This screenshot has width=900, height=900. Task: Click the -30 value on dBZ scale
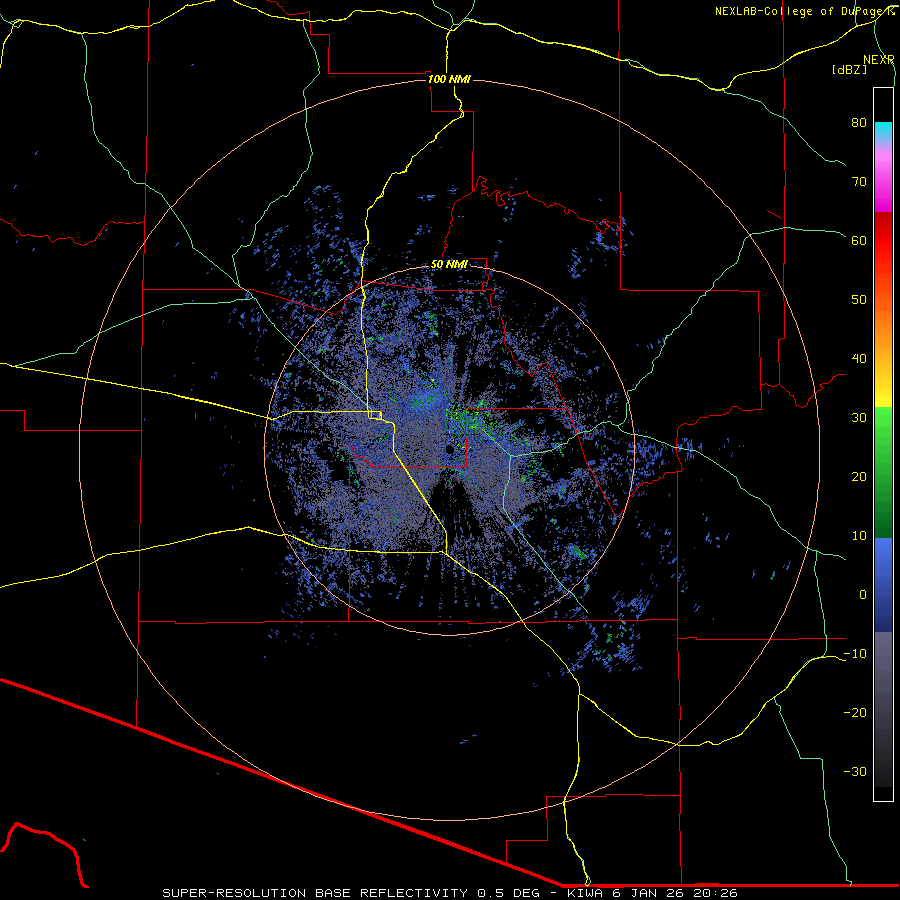point(855,772)
